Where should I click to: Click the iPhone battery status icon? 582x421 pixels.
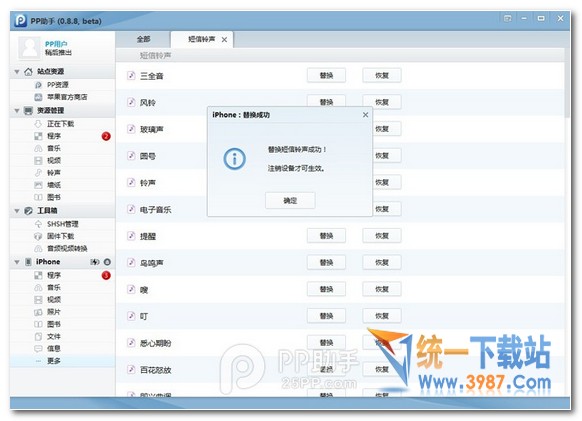(x=95, y=262)
